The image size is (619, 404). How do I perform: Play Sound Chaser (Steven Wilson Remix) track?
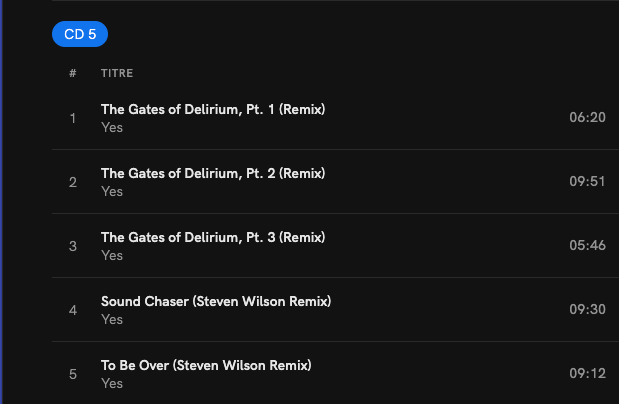click(216, 301)
